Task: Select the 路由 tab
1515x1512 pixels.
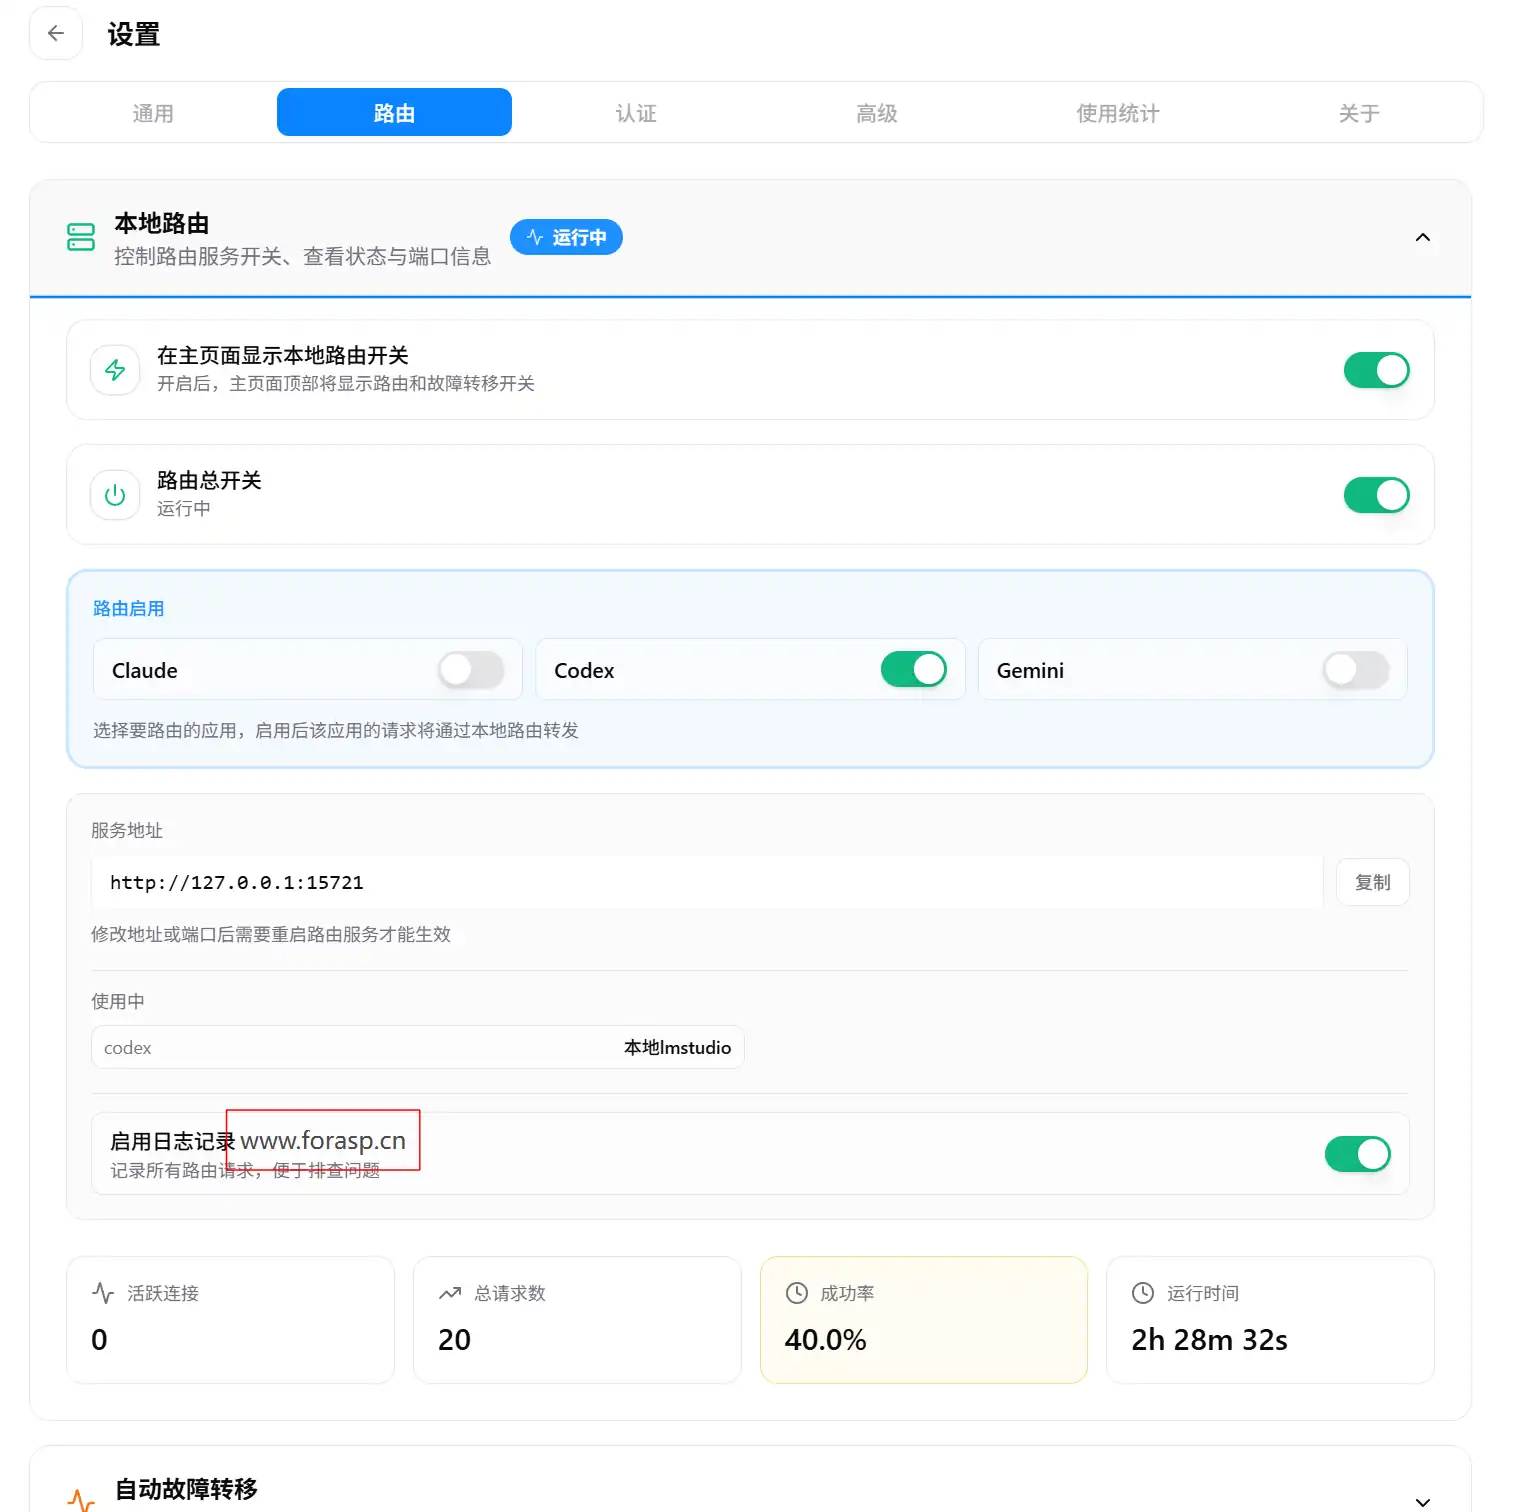Action: point(394,113)
